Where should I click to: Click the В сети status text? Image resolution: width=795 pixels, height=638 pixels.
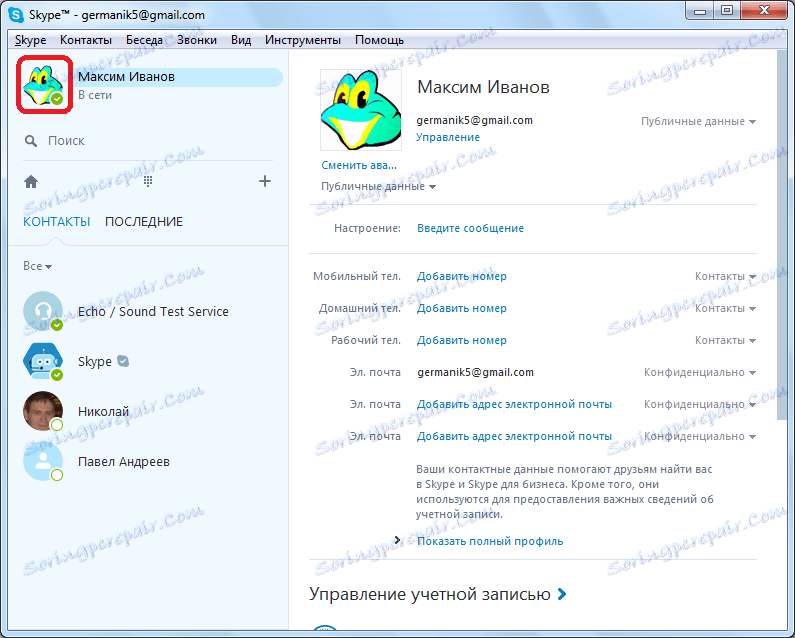click(x=95, y=95)
